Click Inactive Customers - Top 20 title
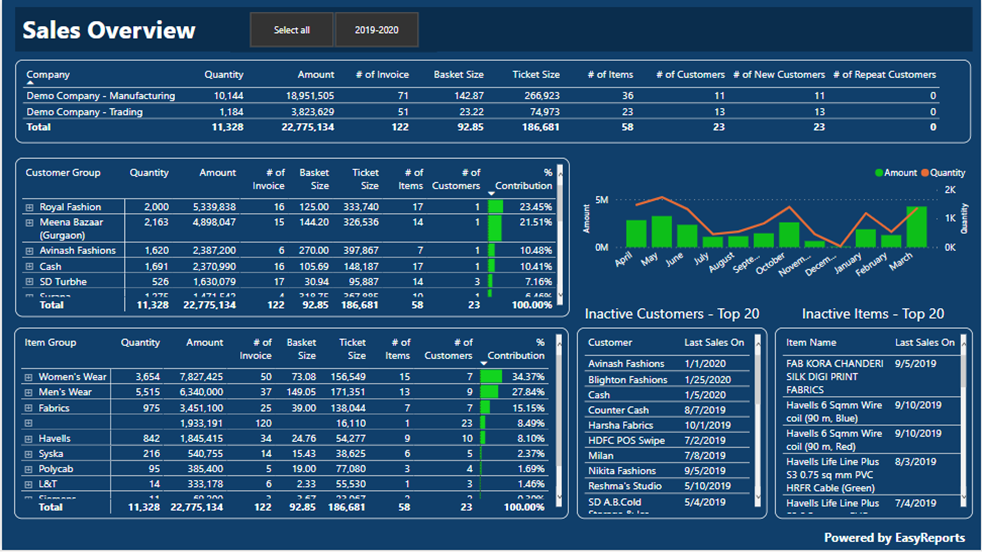 tap(672, 314)
